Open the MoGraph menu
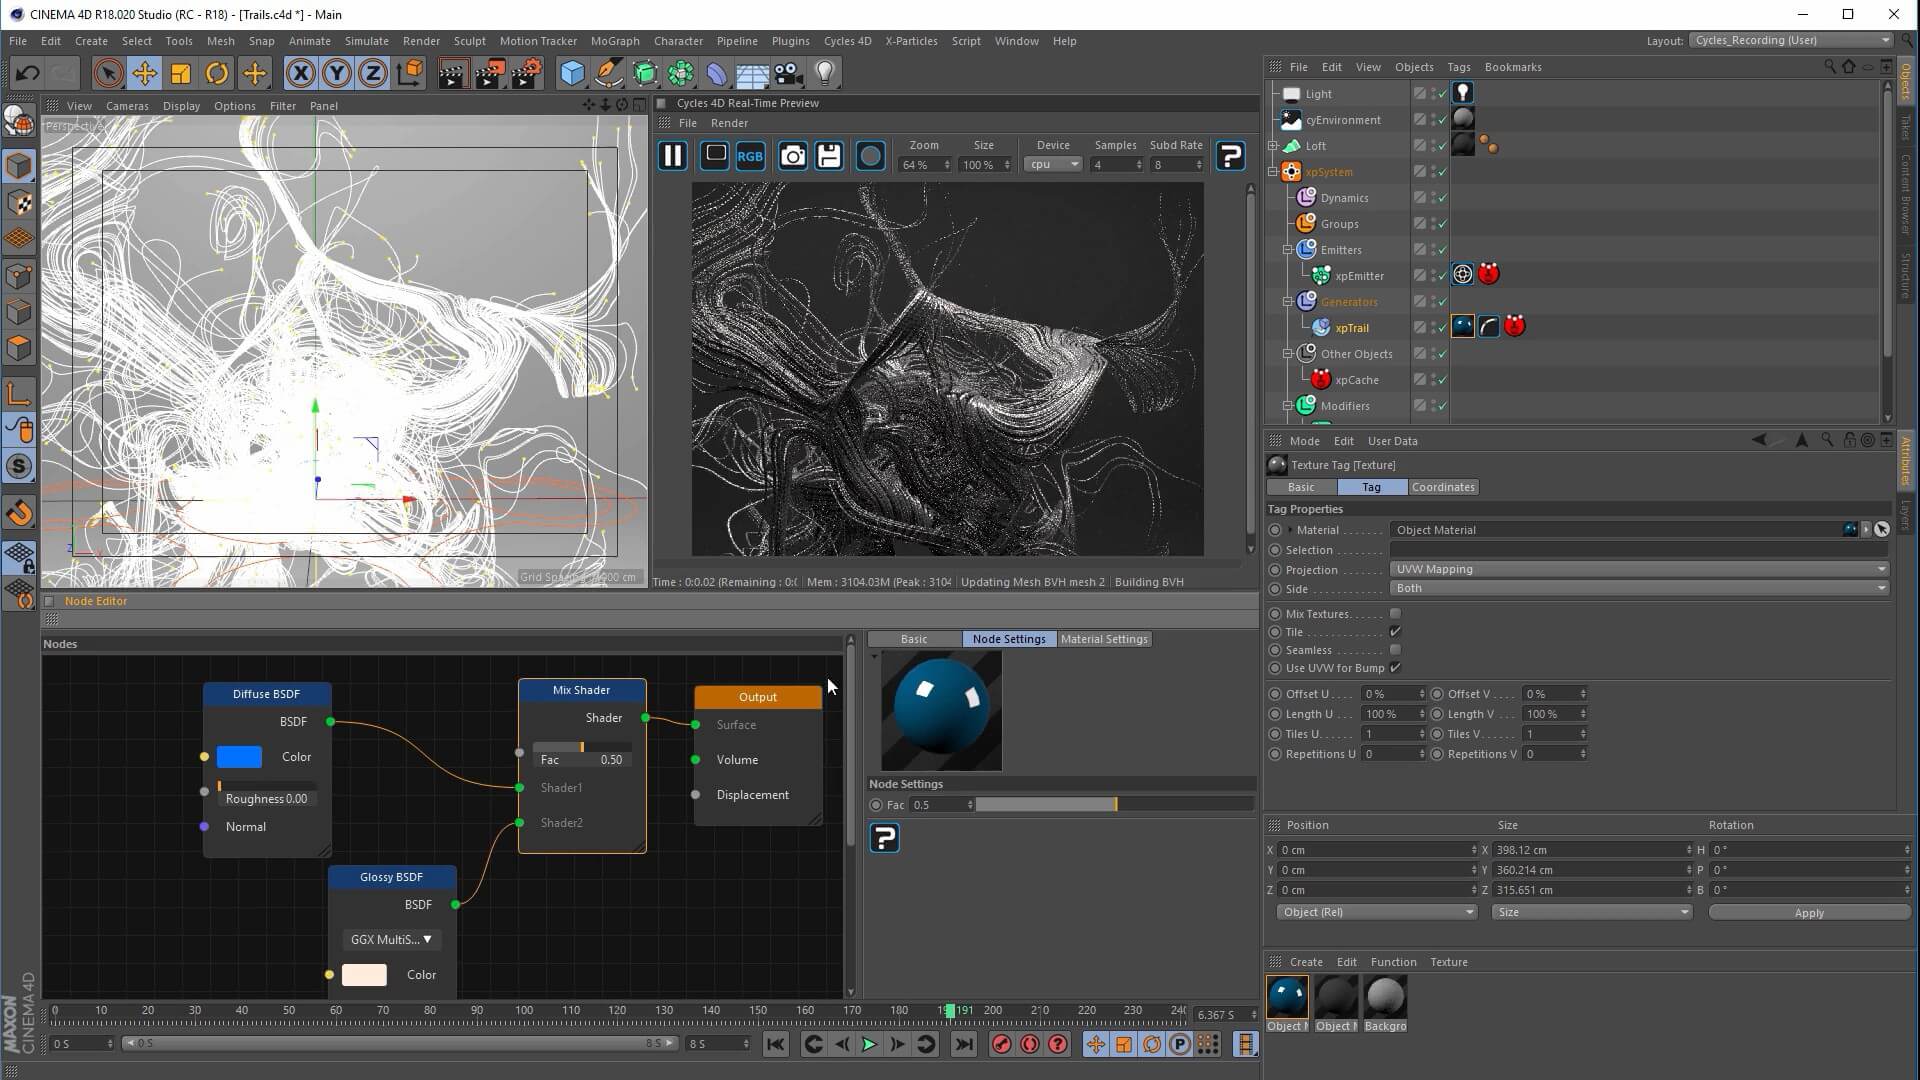The width and height of the screenshot is (1920, 1080). tap(614, 41)
